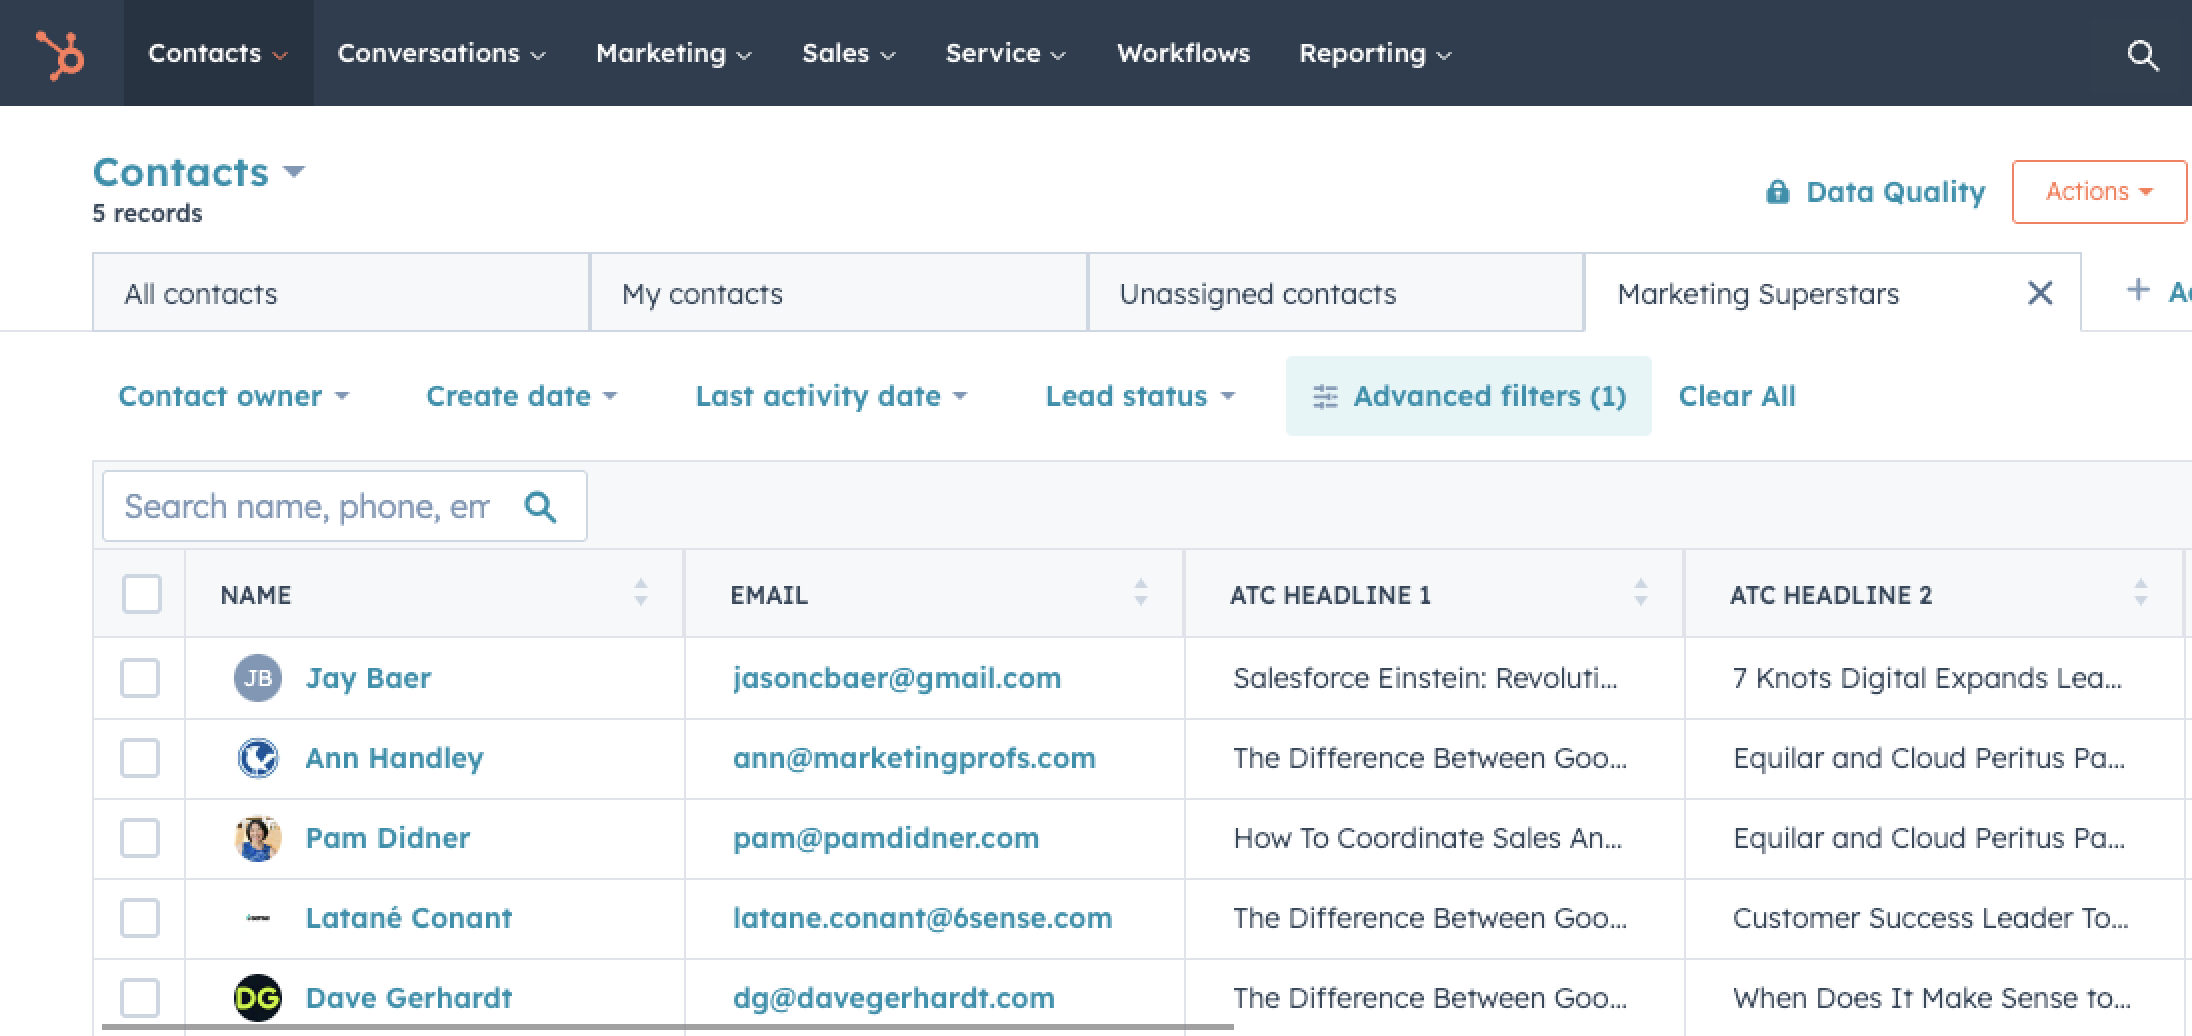
Task: Click the search icon in contacts search box
Action: coord(540,507)
